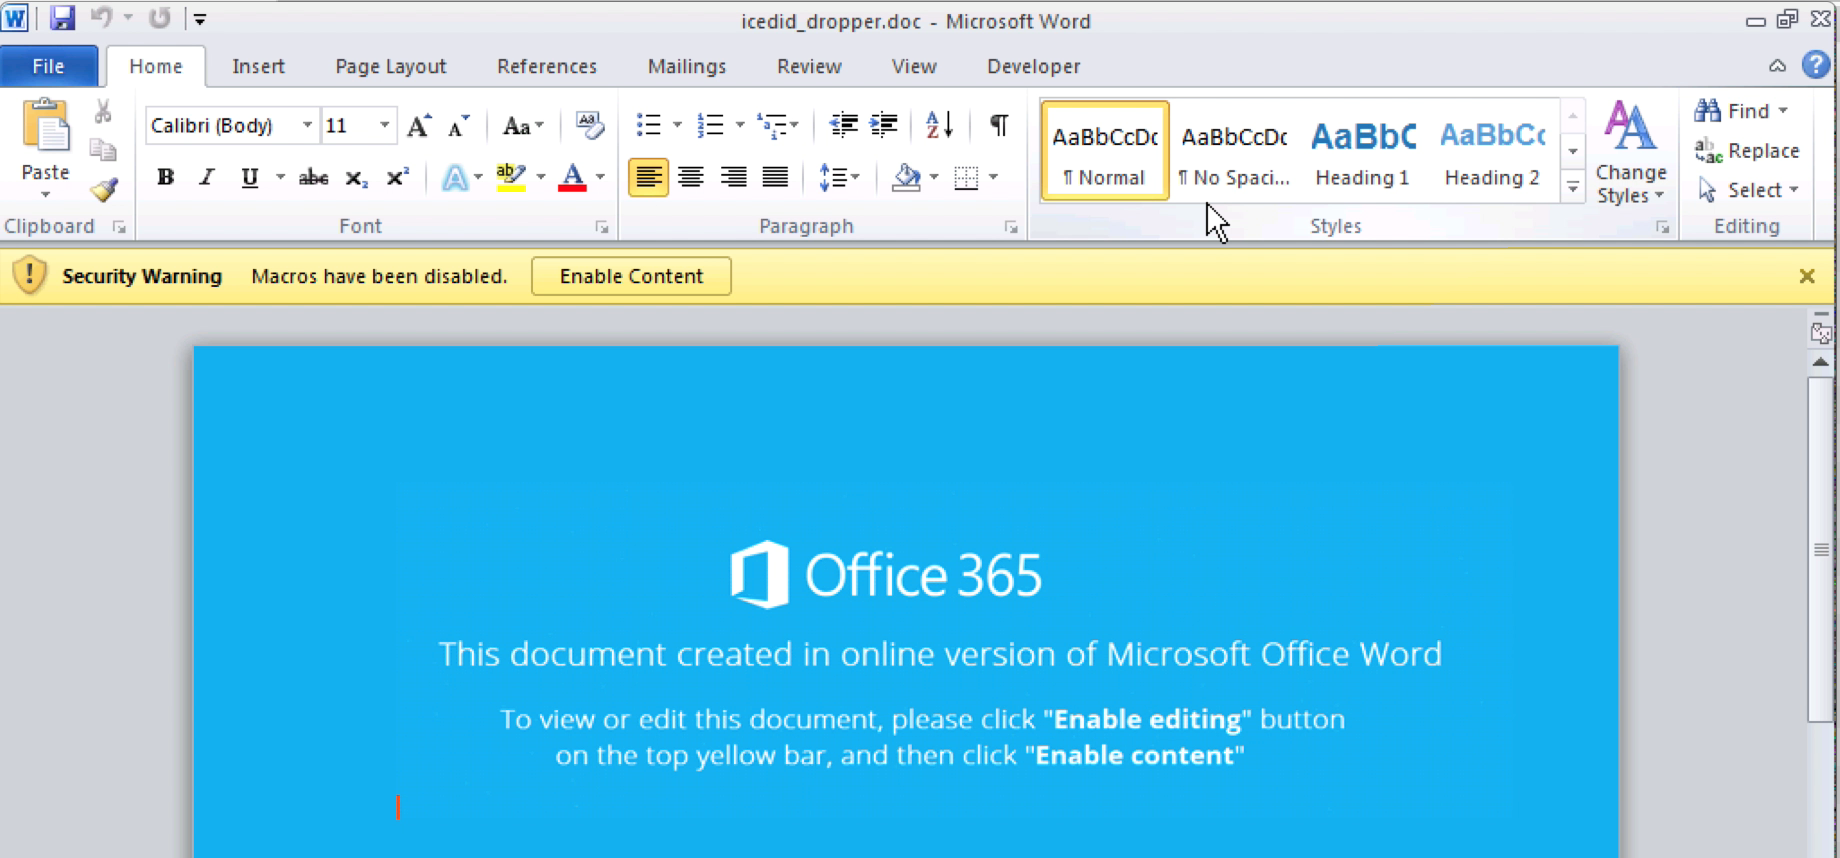Click the Grow Font icon
Screen dimensions: 1840x858
[419, 126]
